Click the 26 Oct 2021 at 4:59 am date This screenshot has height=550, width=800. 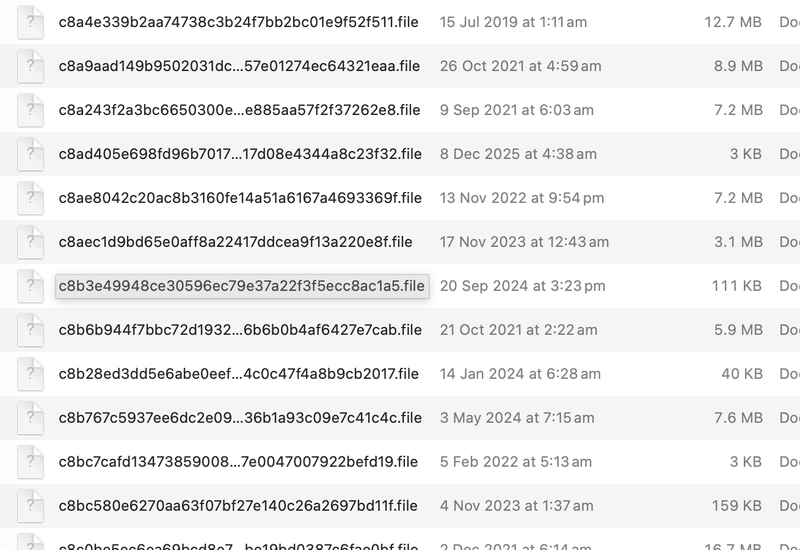[x=520, y=66]
